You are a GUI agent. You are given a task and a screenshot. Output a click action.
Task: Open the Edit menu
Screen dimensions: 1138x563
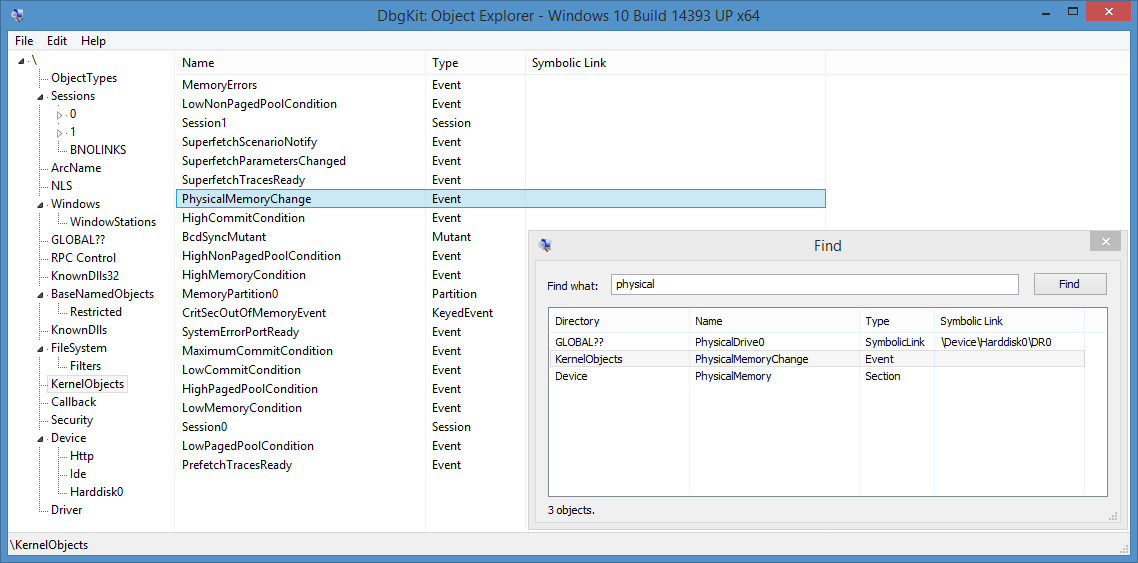click(x=57, y=41)
